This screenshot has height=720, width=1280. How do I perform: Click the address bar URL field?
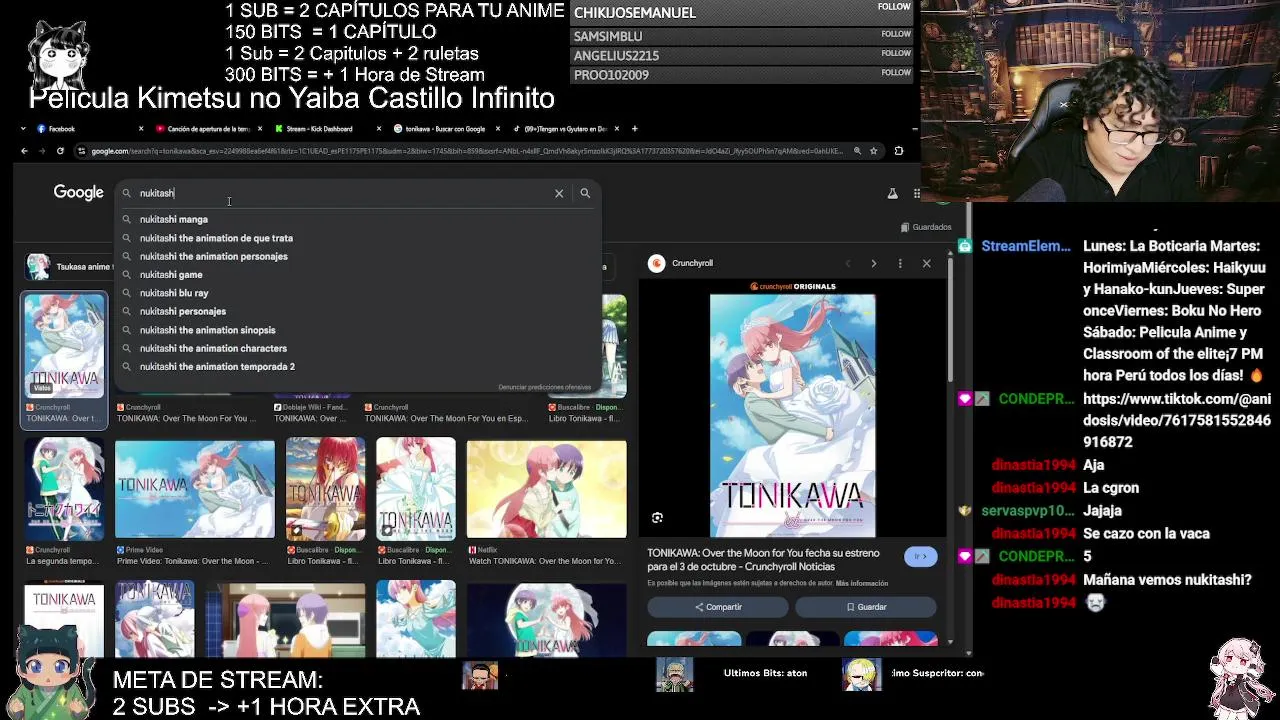[465, 151]
